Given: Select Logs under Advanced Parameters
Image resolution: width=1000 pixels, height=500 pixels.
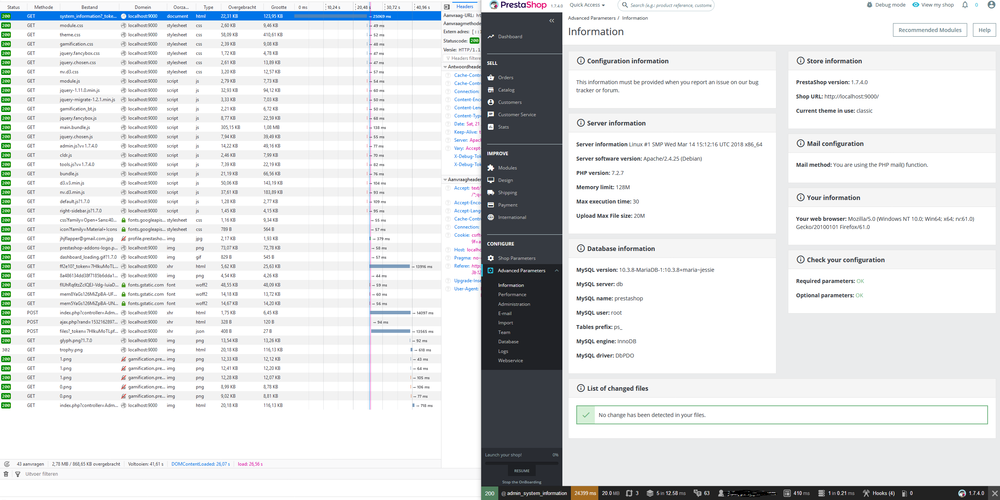Looking at the screenshot, I should tap(503, 351).
